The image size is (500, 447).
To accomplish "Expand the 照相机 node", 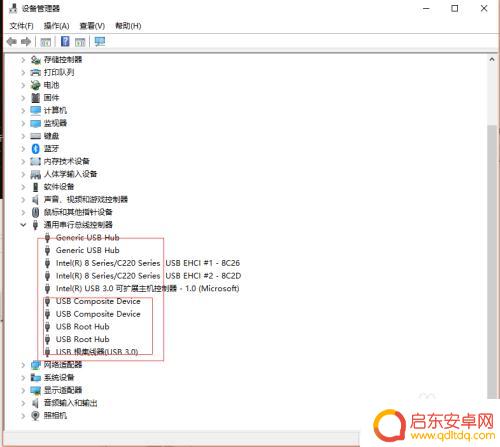I will click(x=23, y=416).
